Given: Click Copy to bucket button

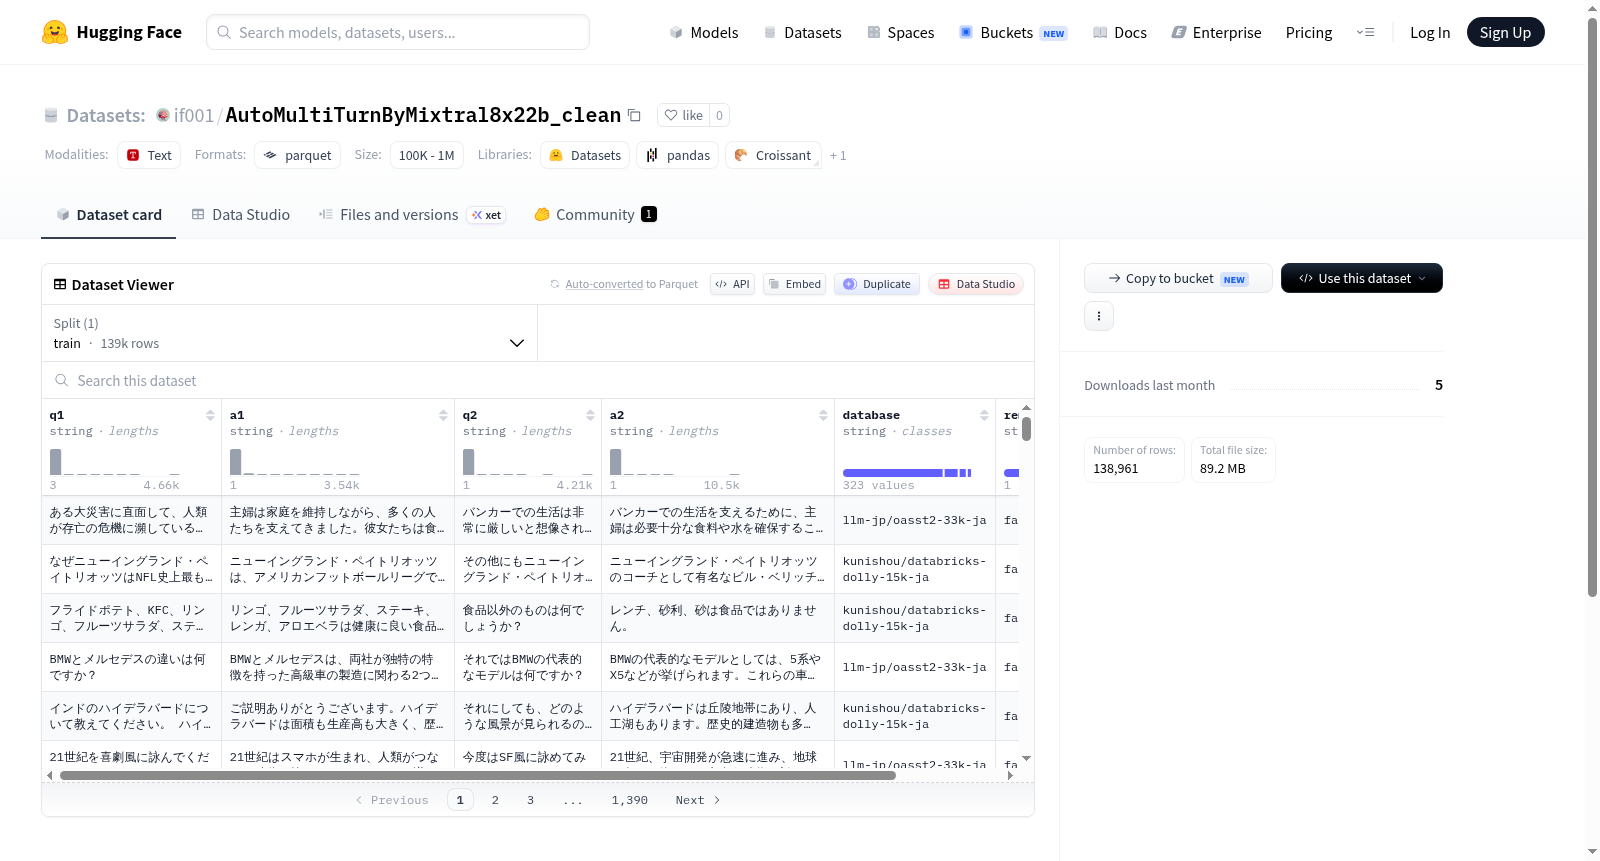Looking at the screenshot, I should (x=1178, y=278).
